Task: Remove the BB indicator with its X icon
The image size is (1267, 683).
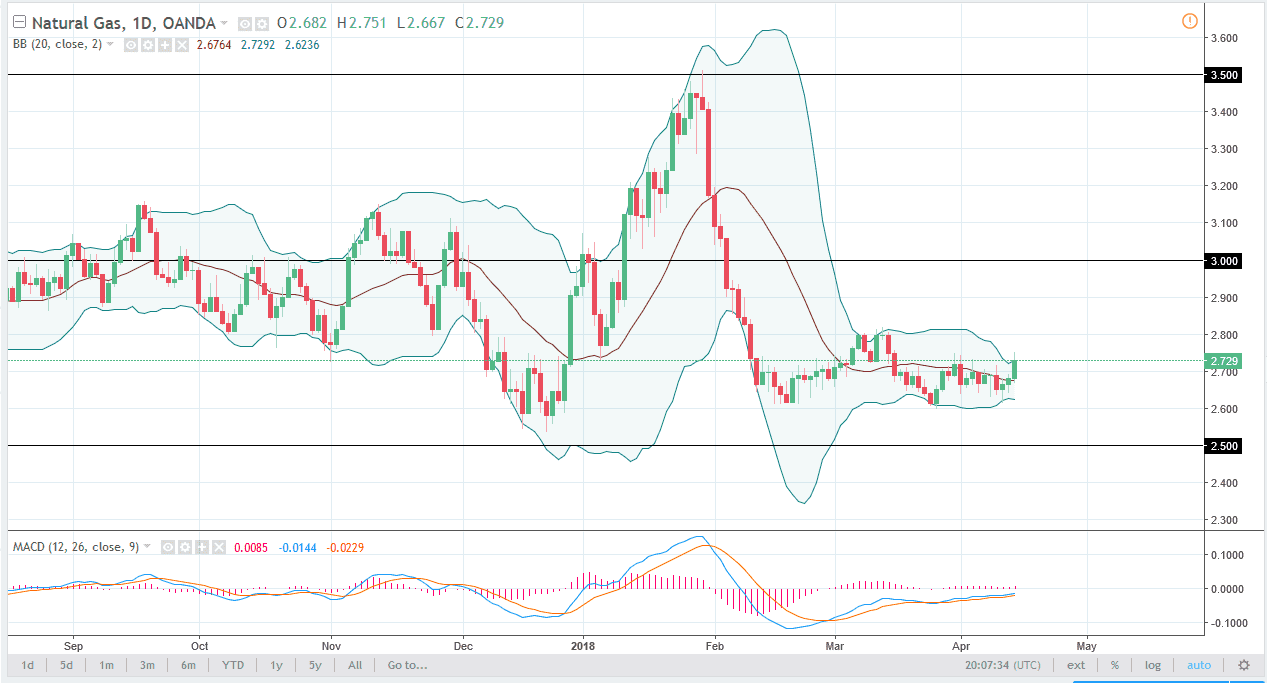Action: 180,44
